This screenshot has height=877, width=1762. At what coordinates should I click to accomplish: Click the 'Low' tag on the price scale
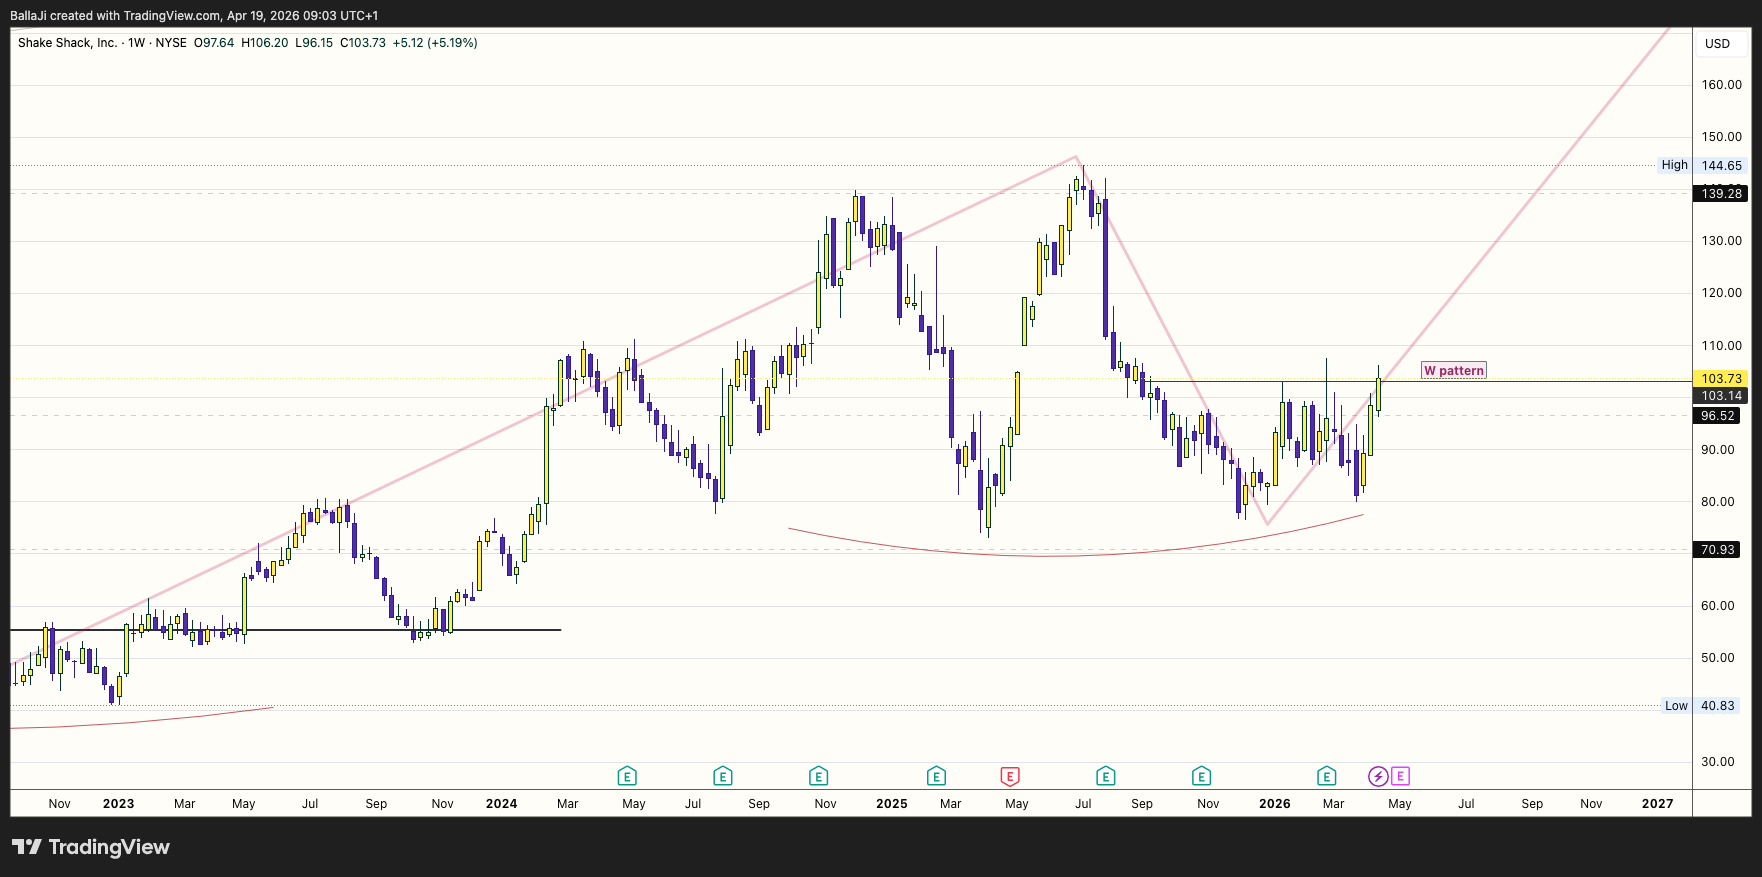1676,705
